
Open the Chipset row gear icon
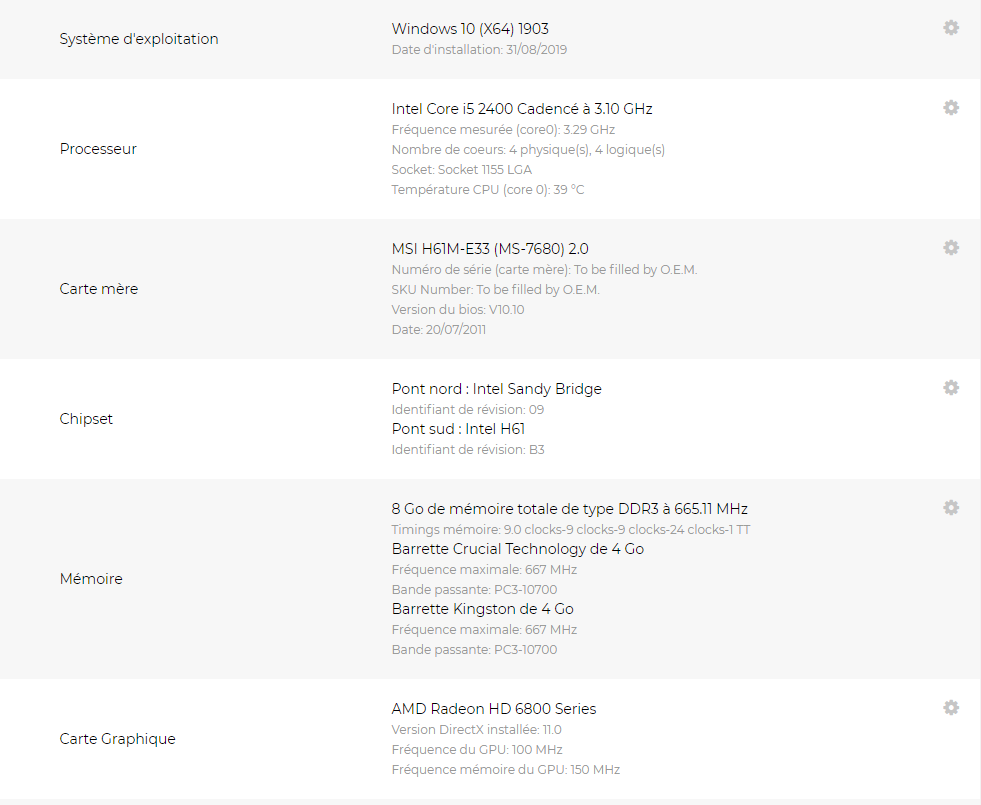tap(951, 388)
